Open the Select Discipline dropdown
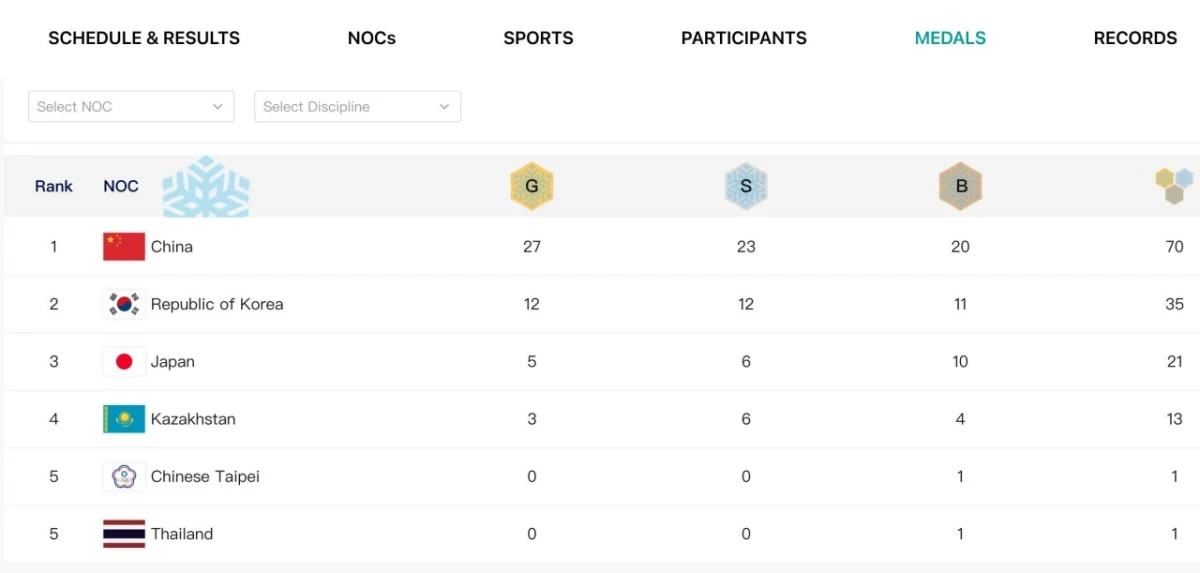 click(357, 107)
